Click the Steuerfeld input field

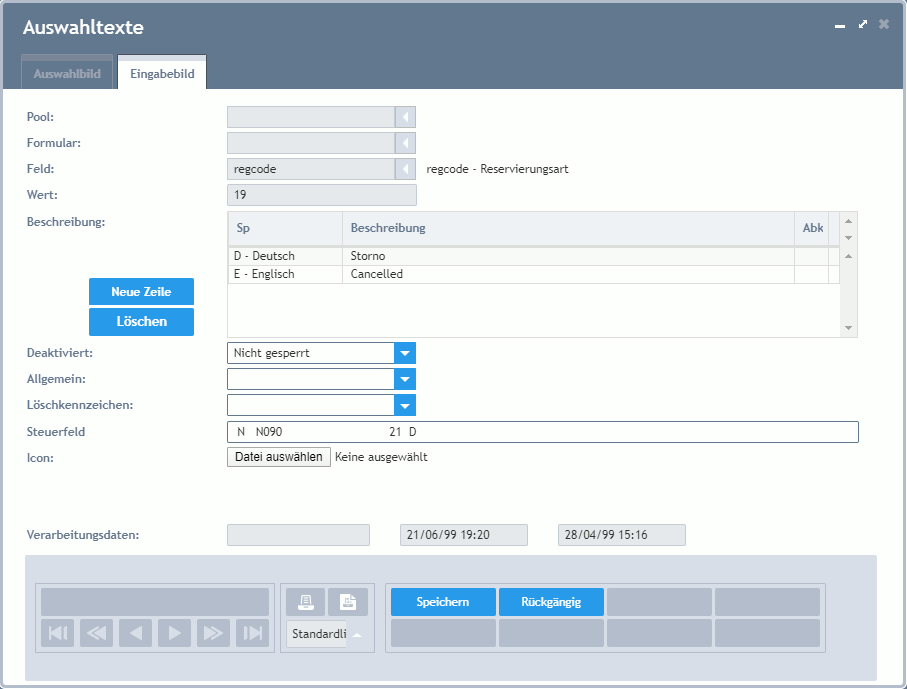coord(543,432)
